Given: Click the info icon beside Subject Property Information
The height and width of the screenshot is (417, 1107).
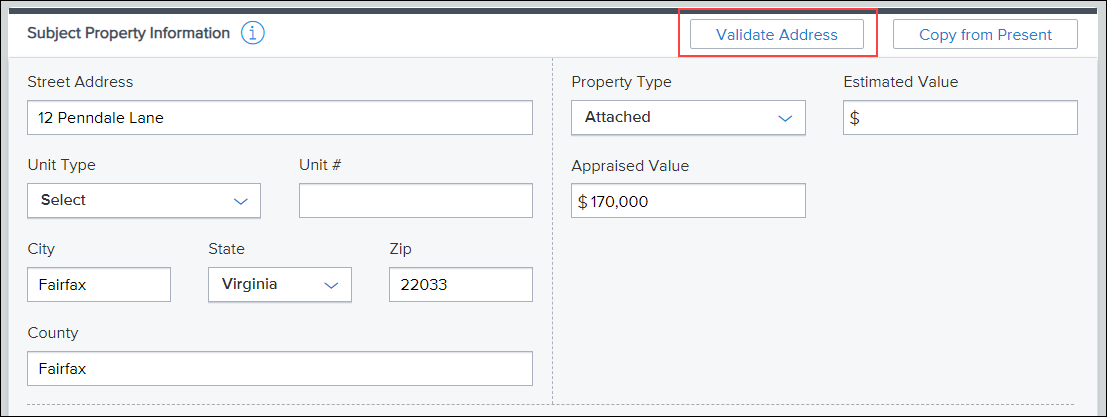Looking at the screenshot, I should coord(253,33).
